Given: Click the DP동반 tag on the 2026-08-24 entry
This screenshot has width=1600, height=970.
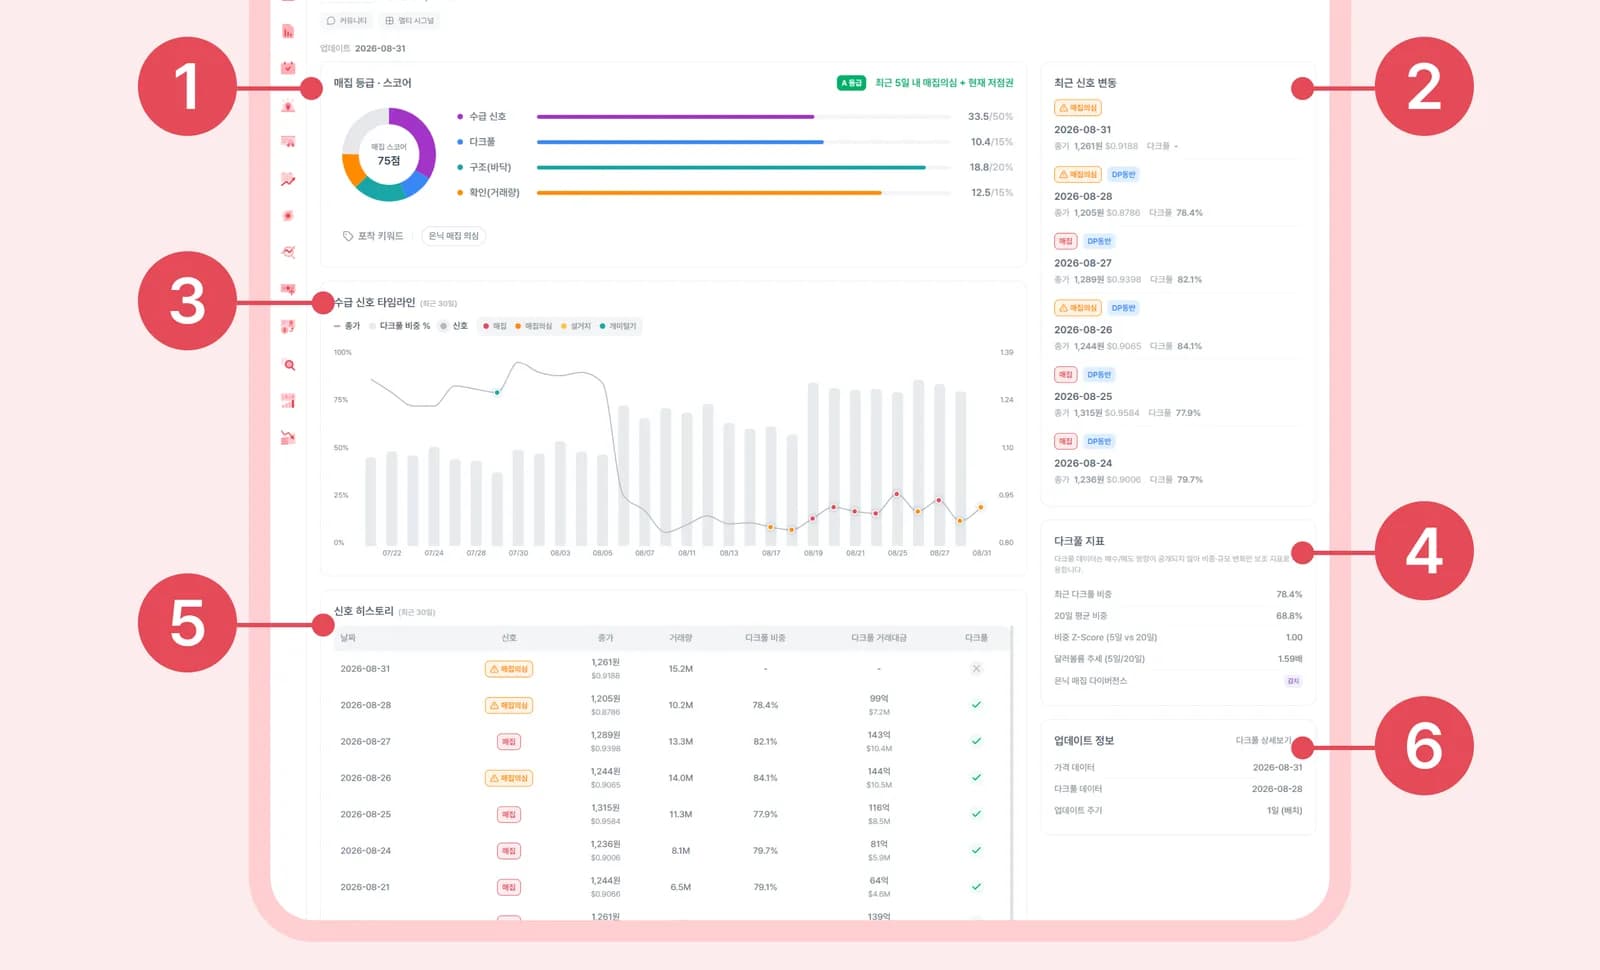Looking at the screenshot, I should pos(1099,441).
